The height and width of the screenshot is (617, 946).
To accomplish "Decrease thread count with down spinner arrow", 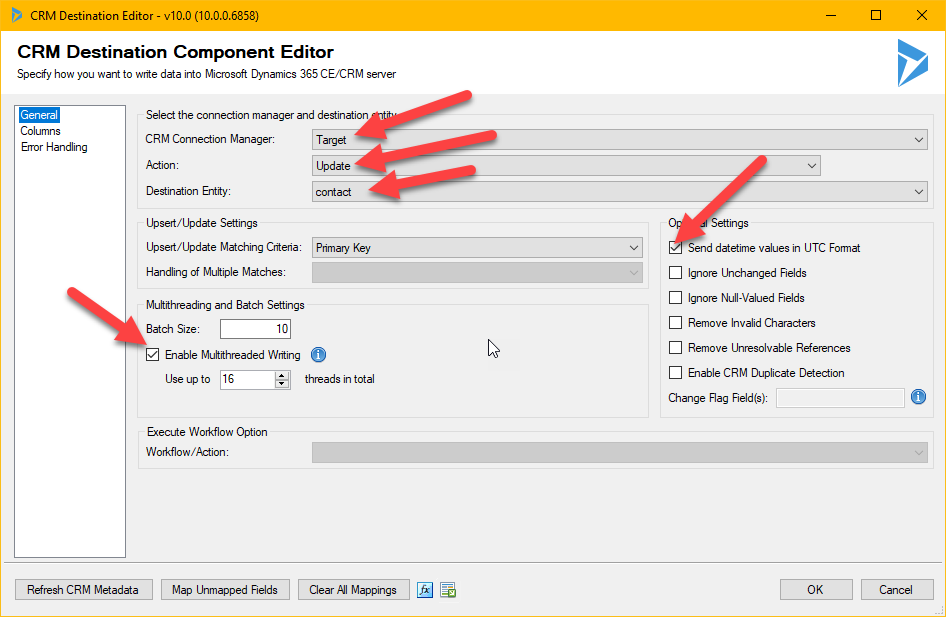I will pyautogui.click(x=282, y=384).
